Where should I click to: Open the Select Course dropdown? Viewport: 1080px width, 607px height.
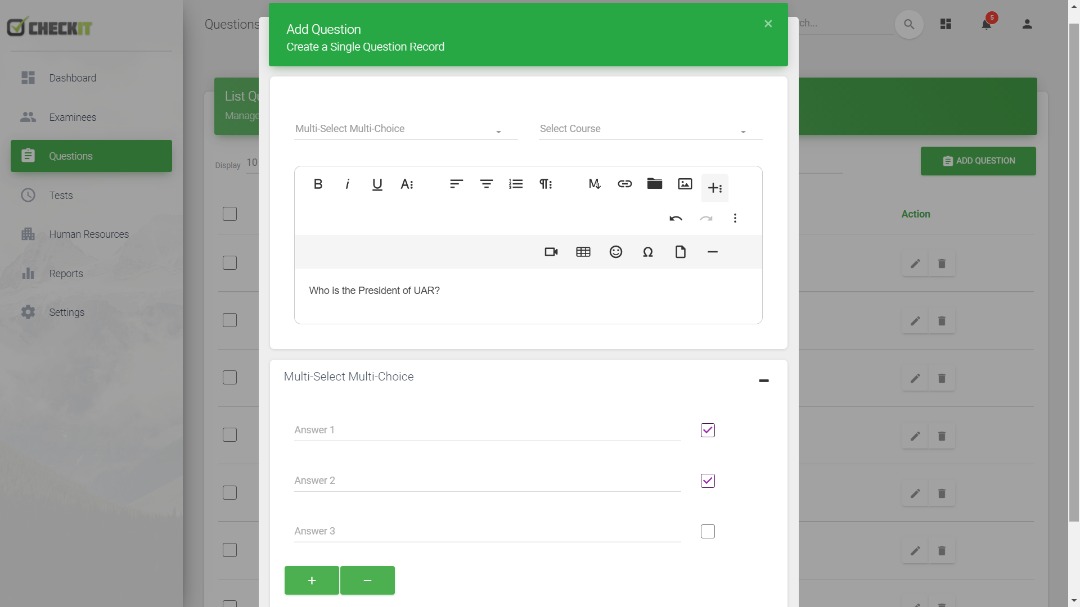tap(650, 129)
